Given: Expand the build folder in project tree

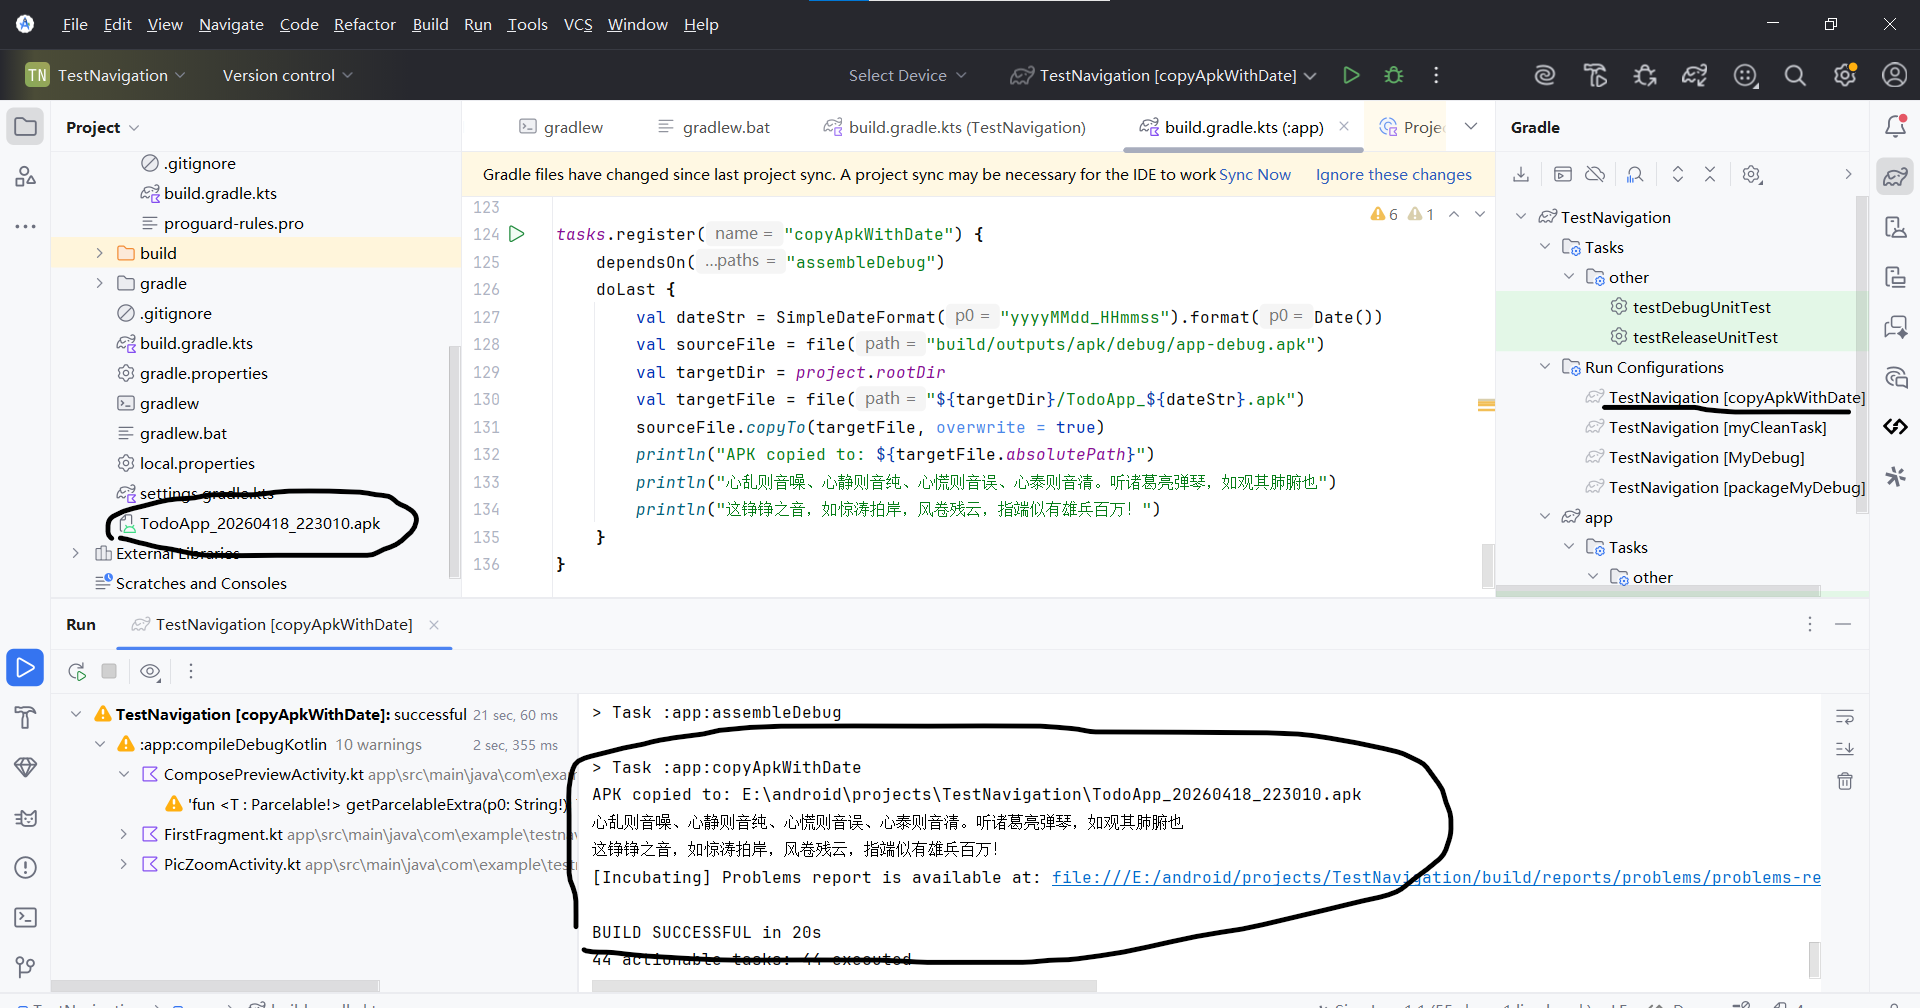Looking at the screenshot, I should click(99, 253).
